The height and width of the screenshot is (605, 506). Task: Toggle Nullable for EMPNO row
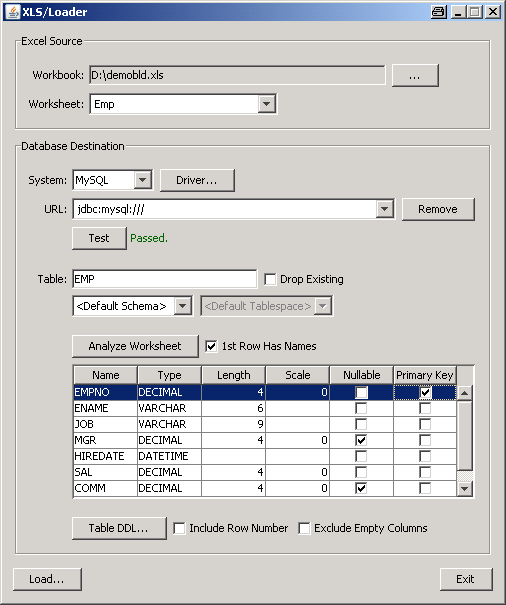click(x=361, y=392)
